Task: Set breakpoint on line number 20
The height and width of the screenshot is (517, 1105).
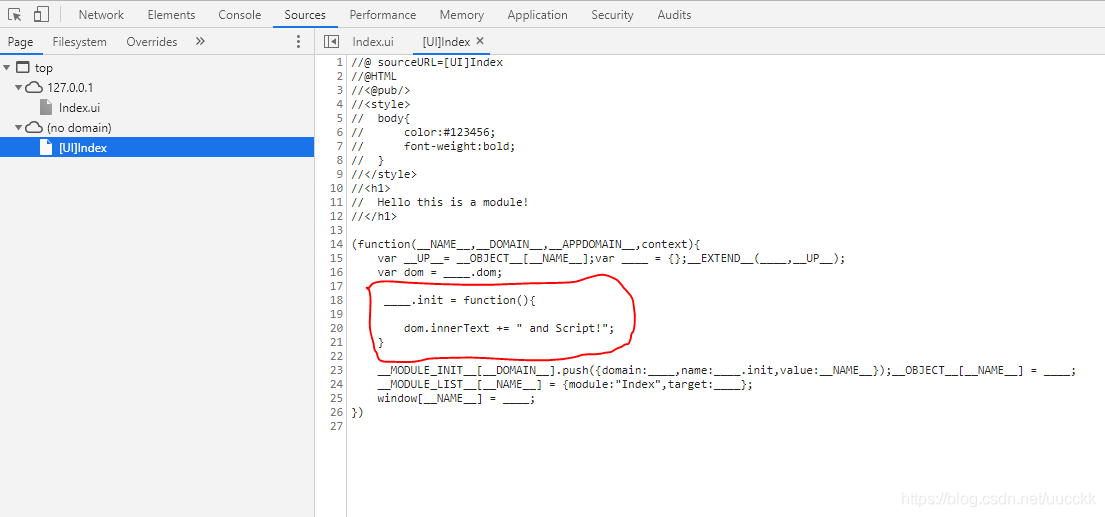Action: 335,328
